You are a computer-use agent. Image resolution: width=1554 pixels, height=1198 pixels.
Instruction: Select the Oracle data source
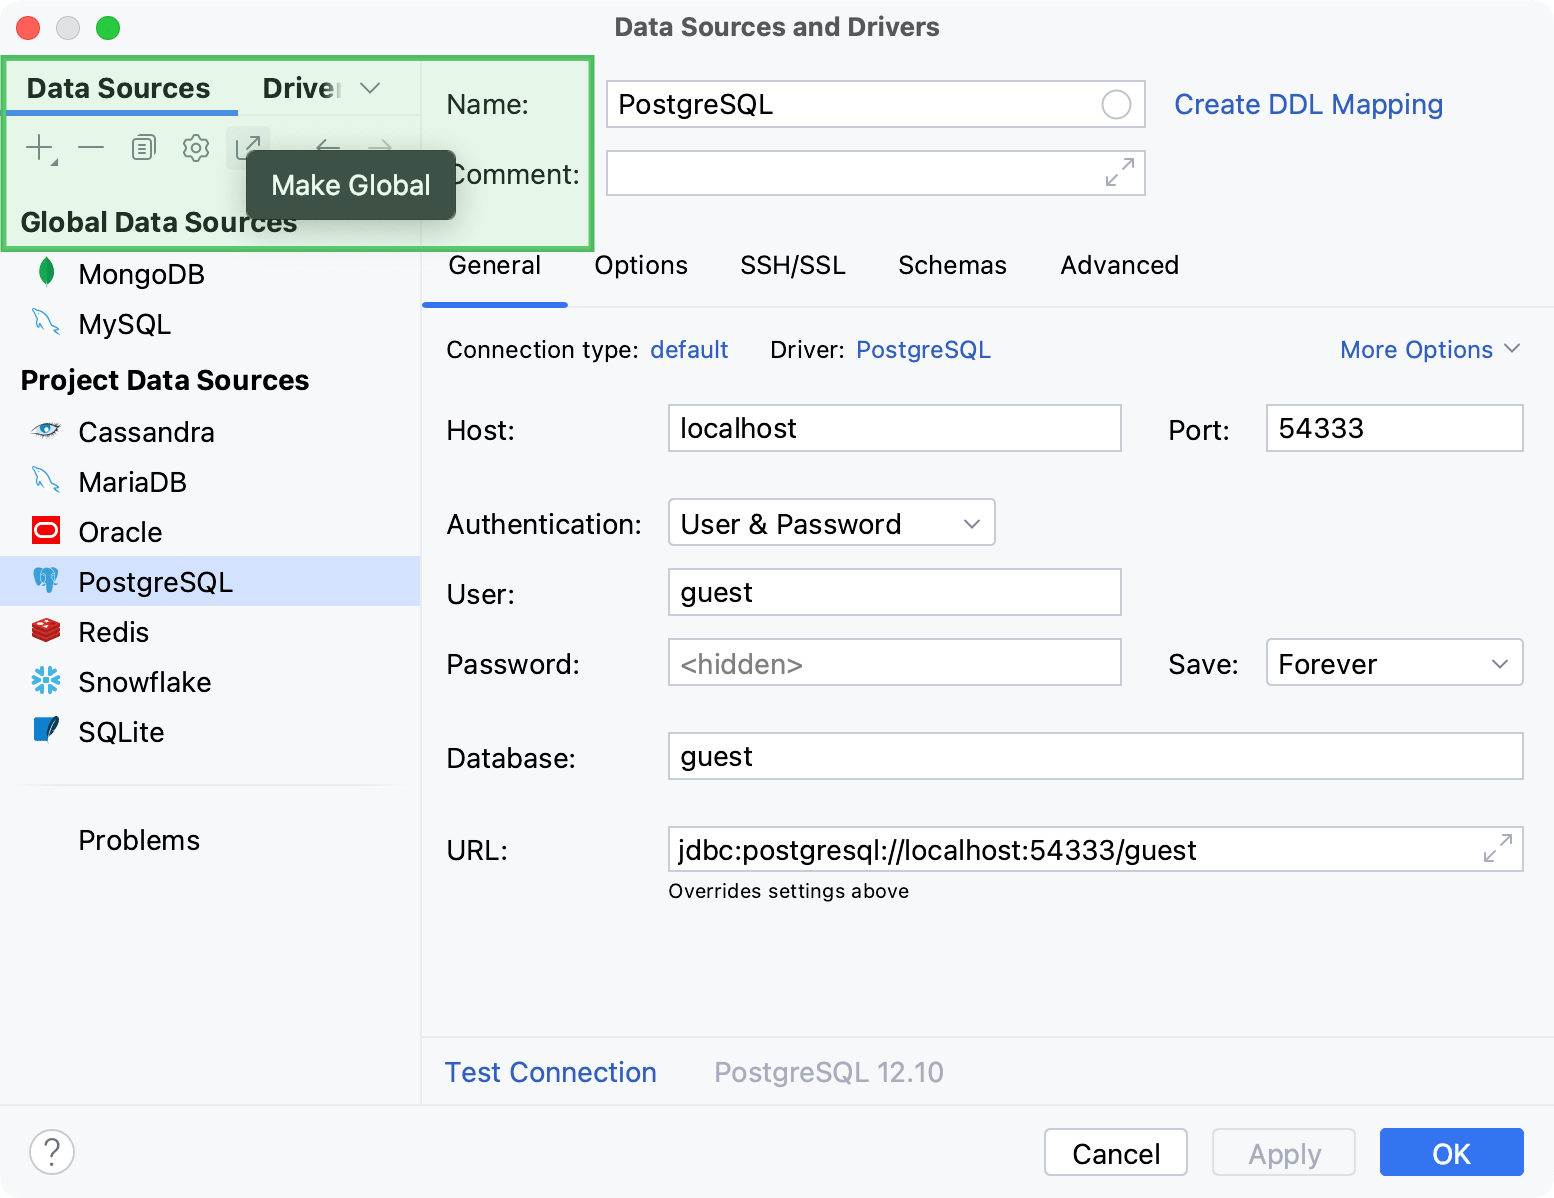tap(119, 531)
